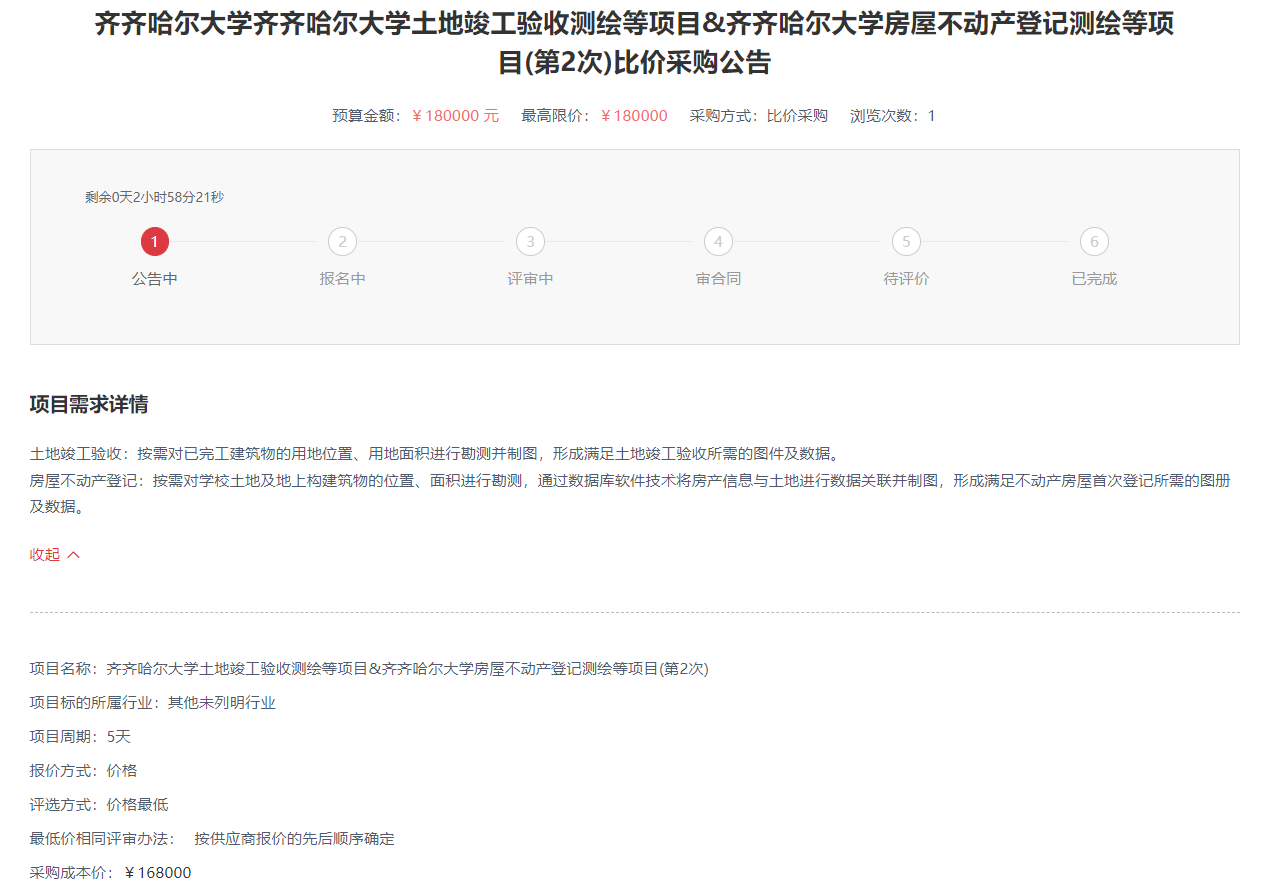Click step 5 circle for 待评价
Image resolution: width=1280 pixels, height=890 pixels.
pyautogui.click(x=906, y=242)
